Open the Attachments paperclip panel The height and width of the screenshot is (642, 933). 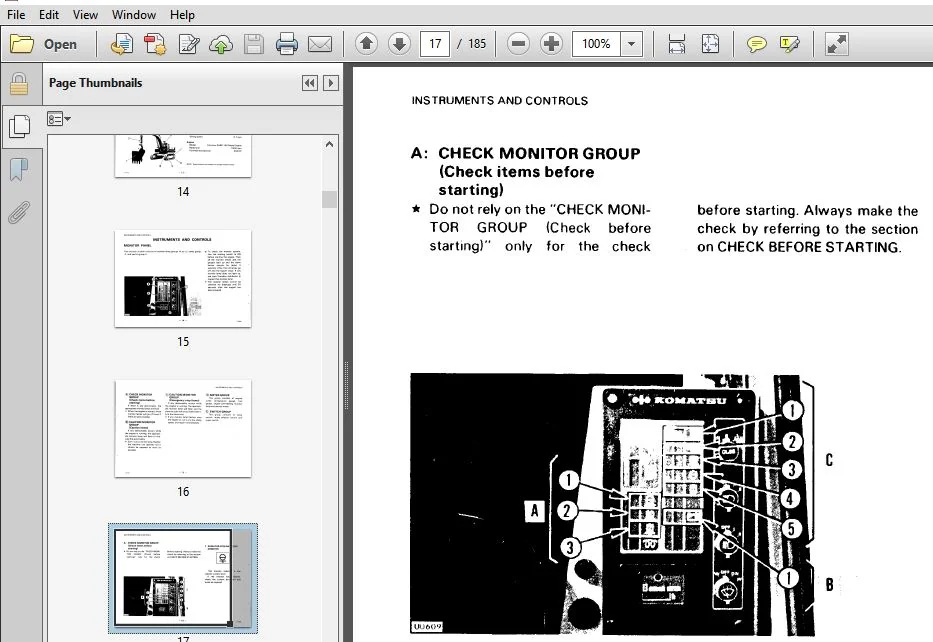[x=19, y=212]
